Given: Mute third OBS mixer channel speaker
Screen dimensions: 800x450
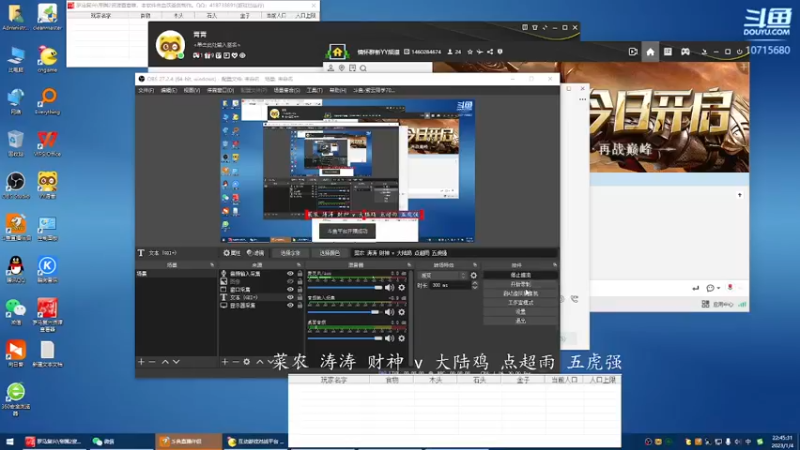Looking at the screenshot, I should [390, 338].
